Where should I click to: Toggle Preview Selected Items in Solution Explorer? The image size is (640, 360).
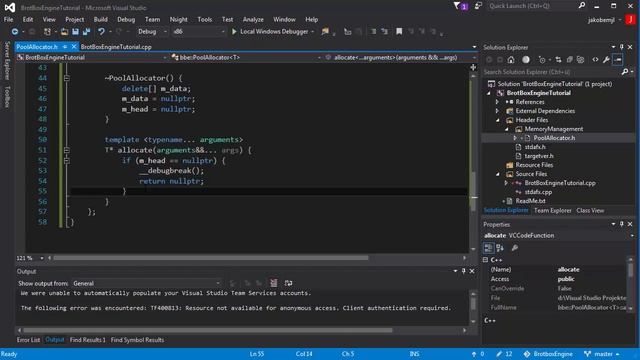(618, 60)
